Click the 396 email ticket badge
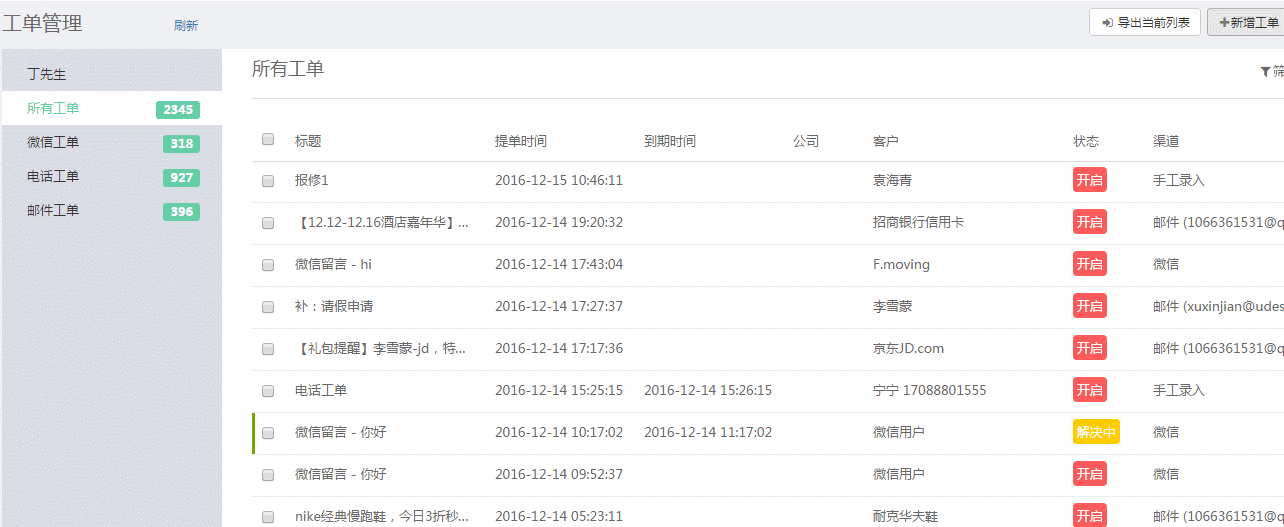 [181, 212]
